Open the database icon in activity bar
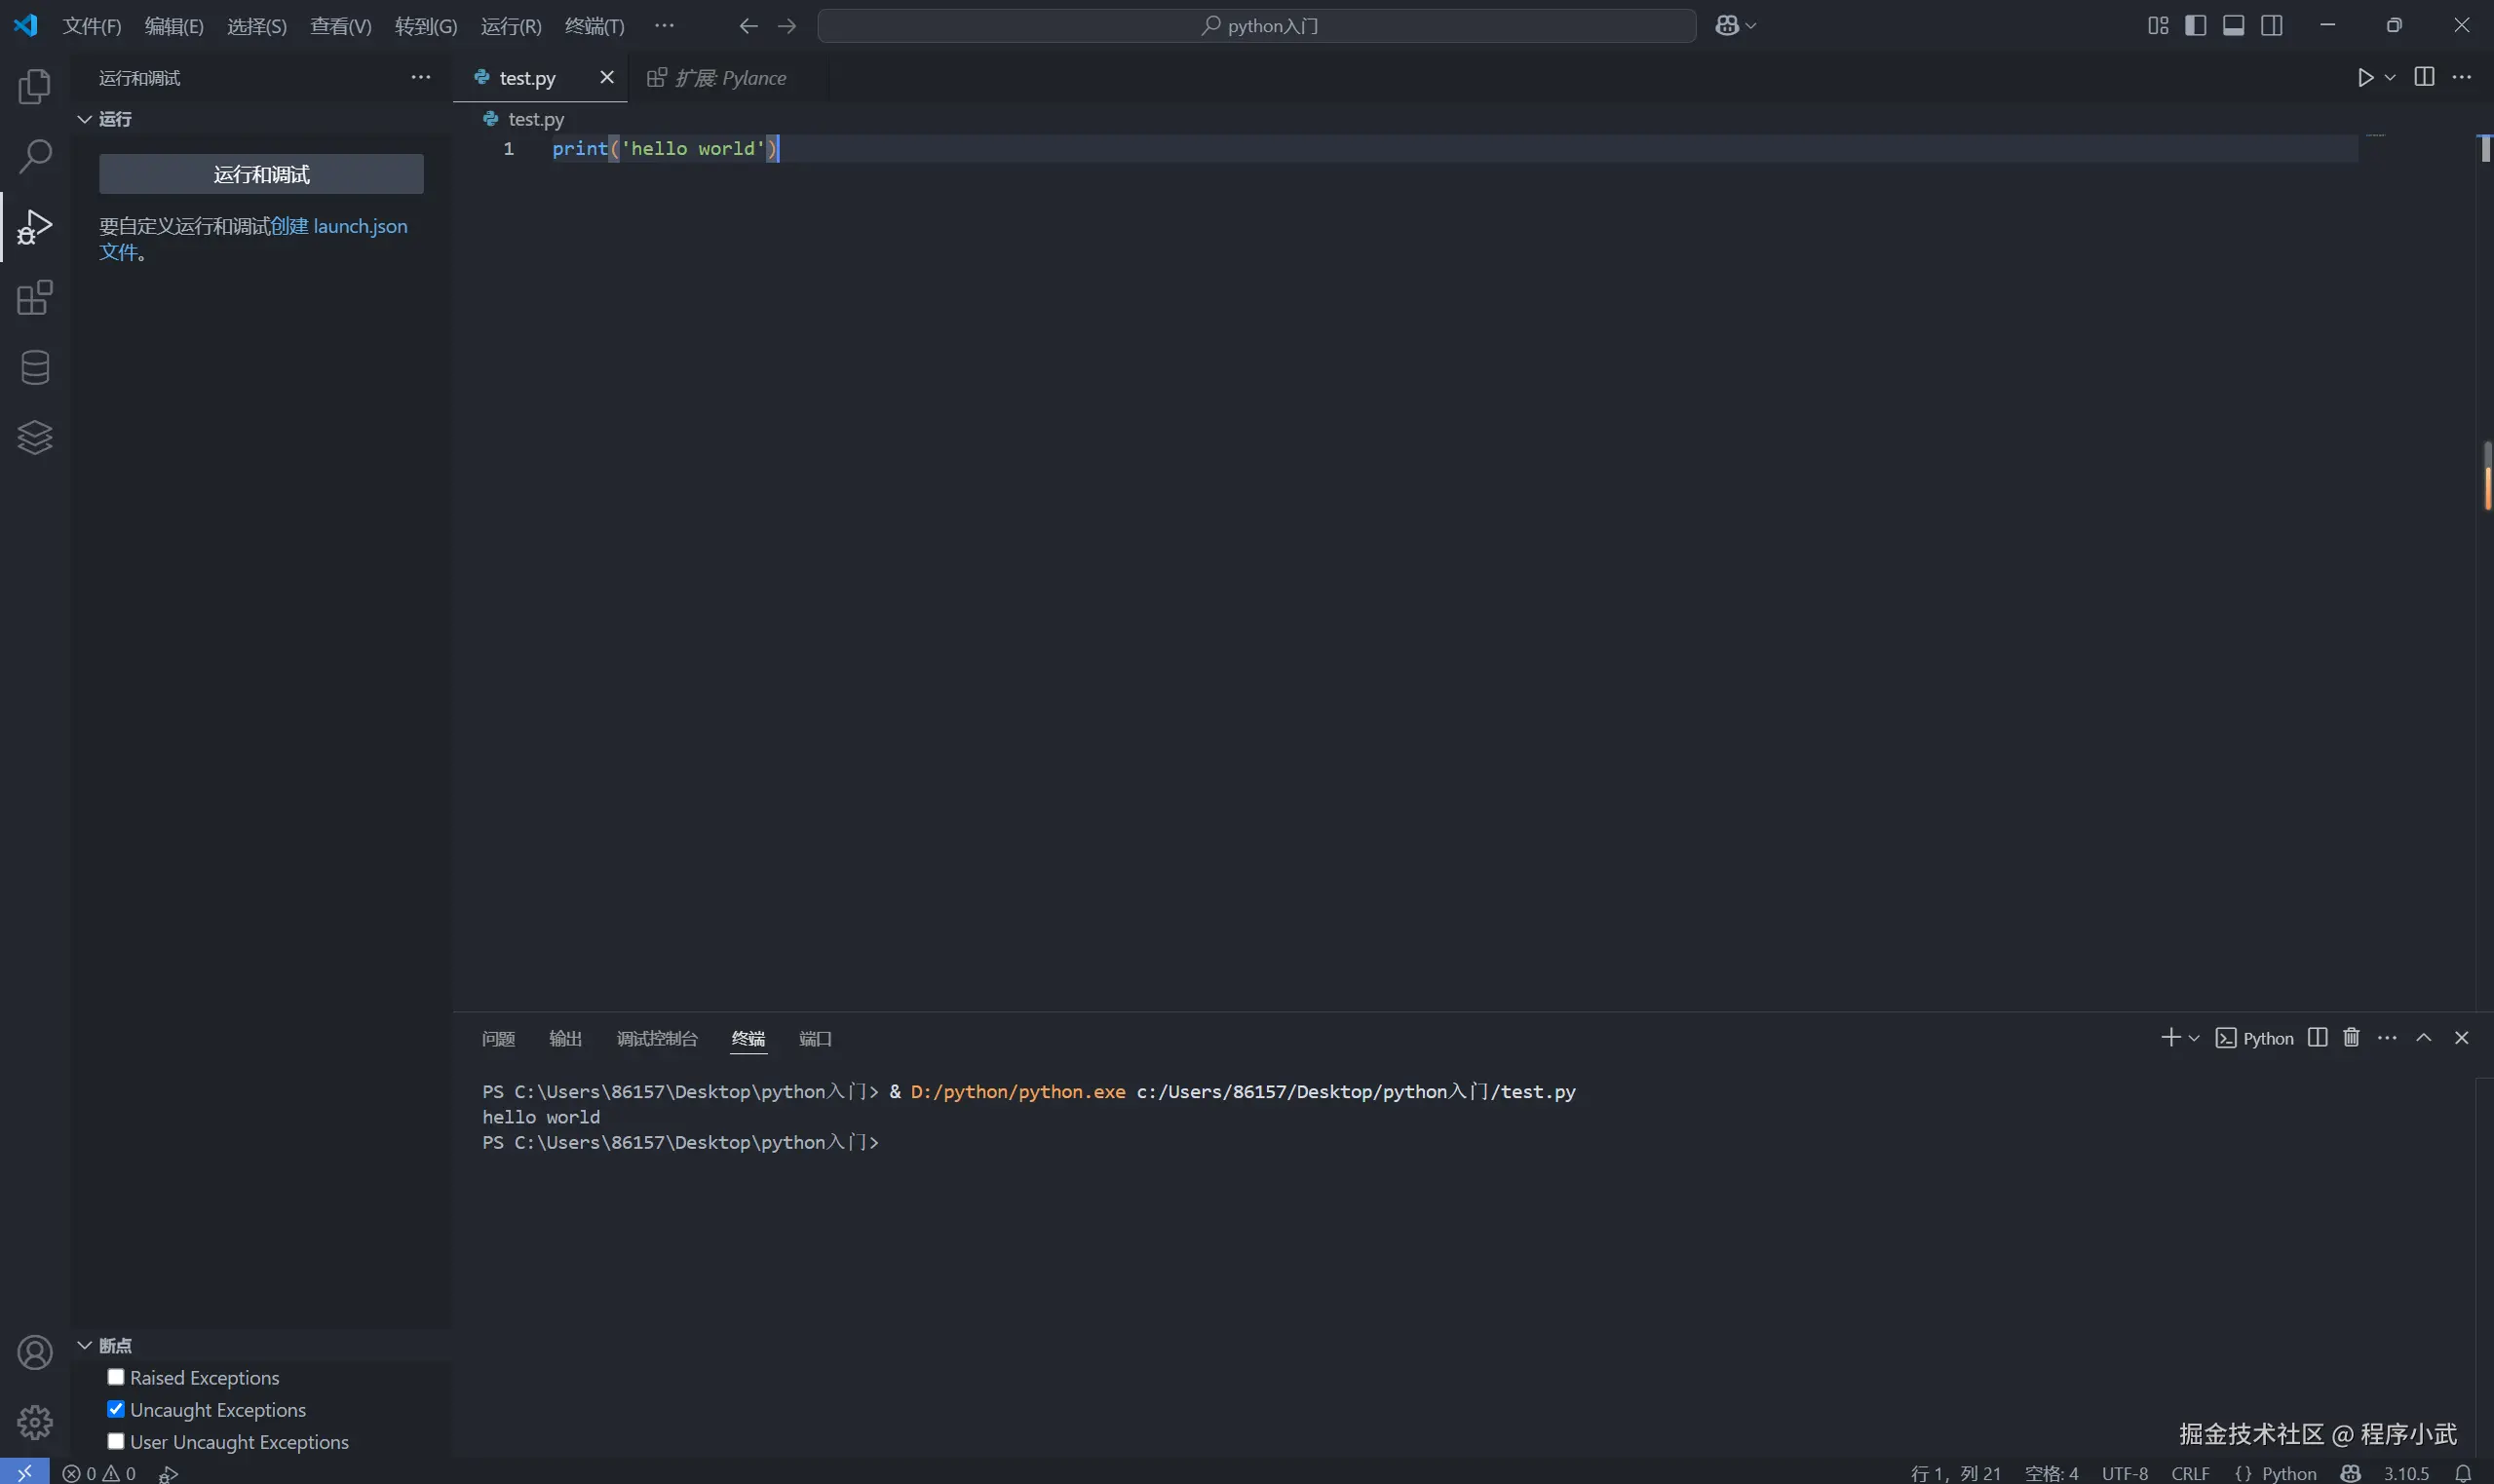The width and height of the screenshot is (2494, 1484). point(34,368)
